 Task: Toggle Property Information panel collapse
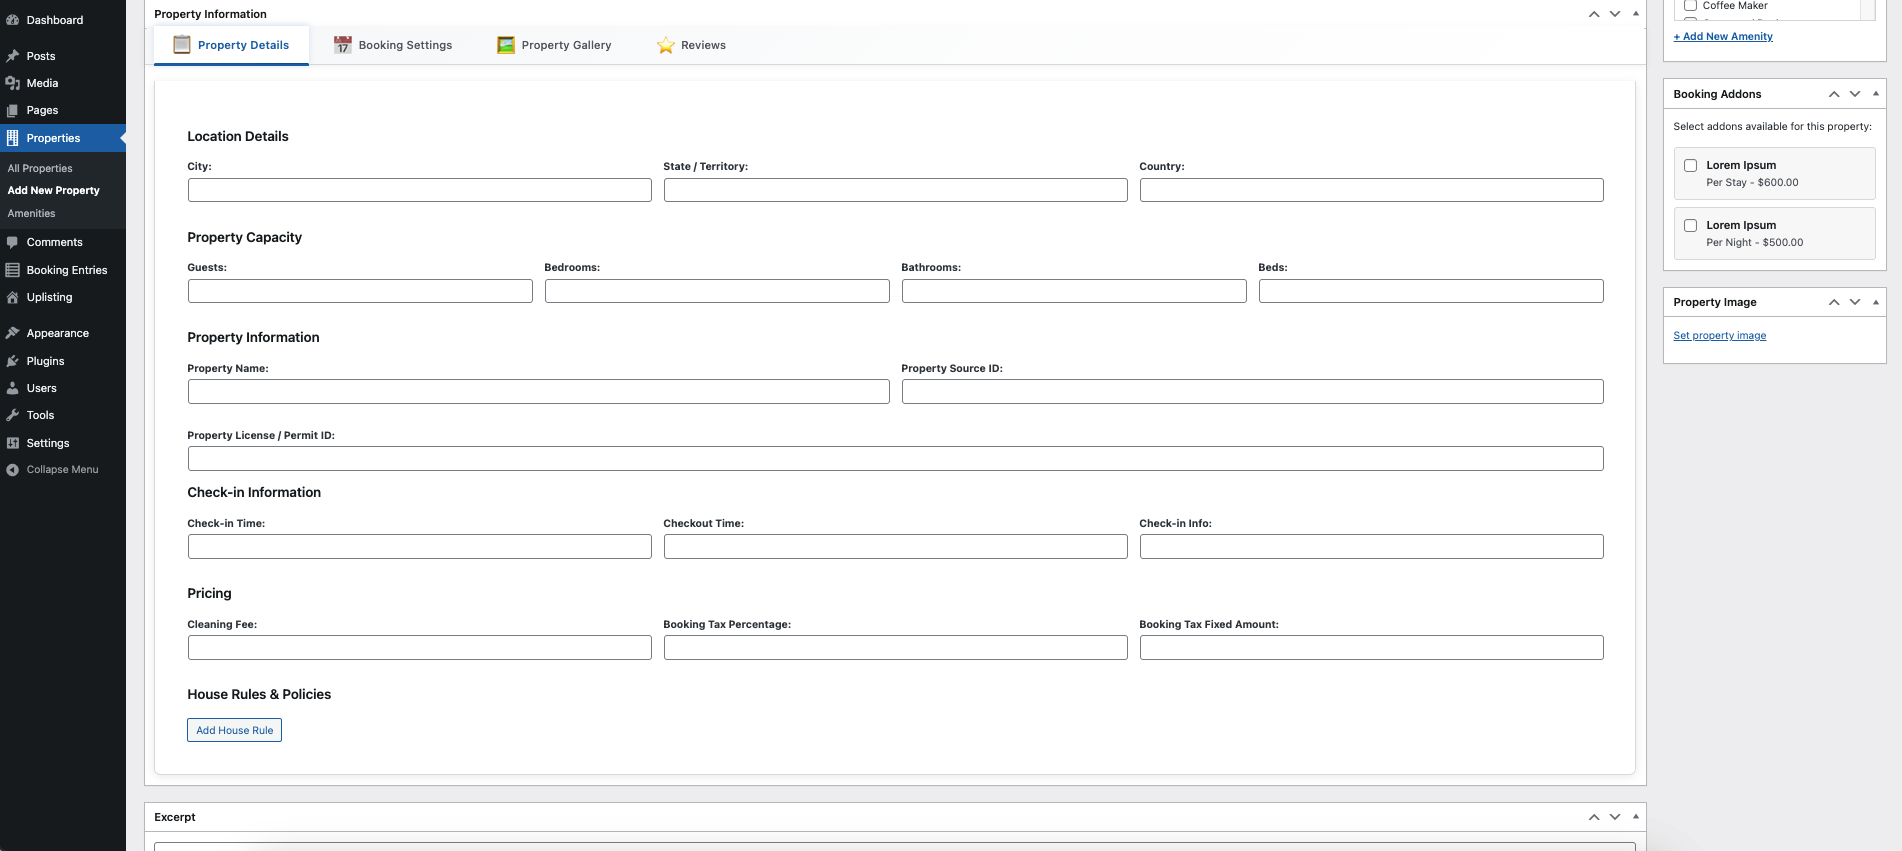point(1636,14)
